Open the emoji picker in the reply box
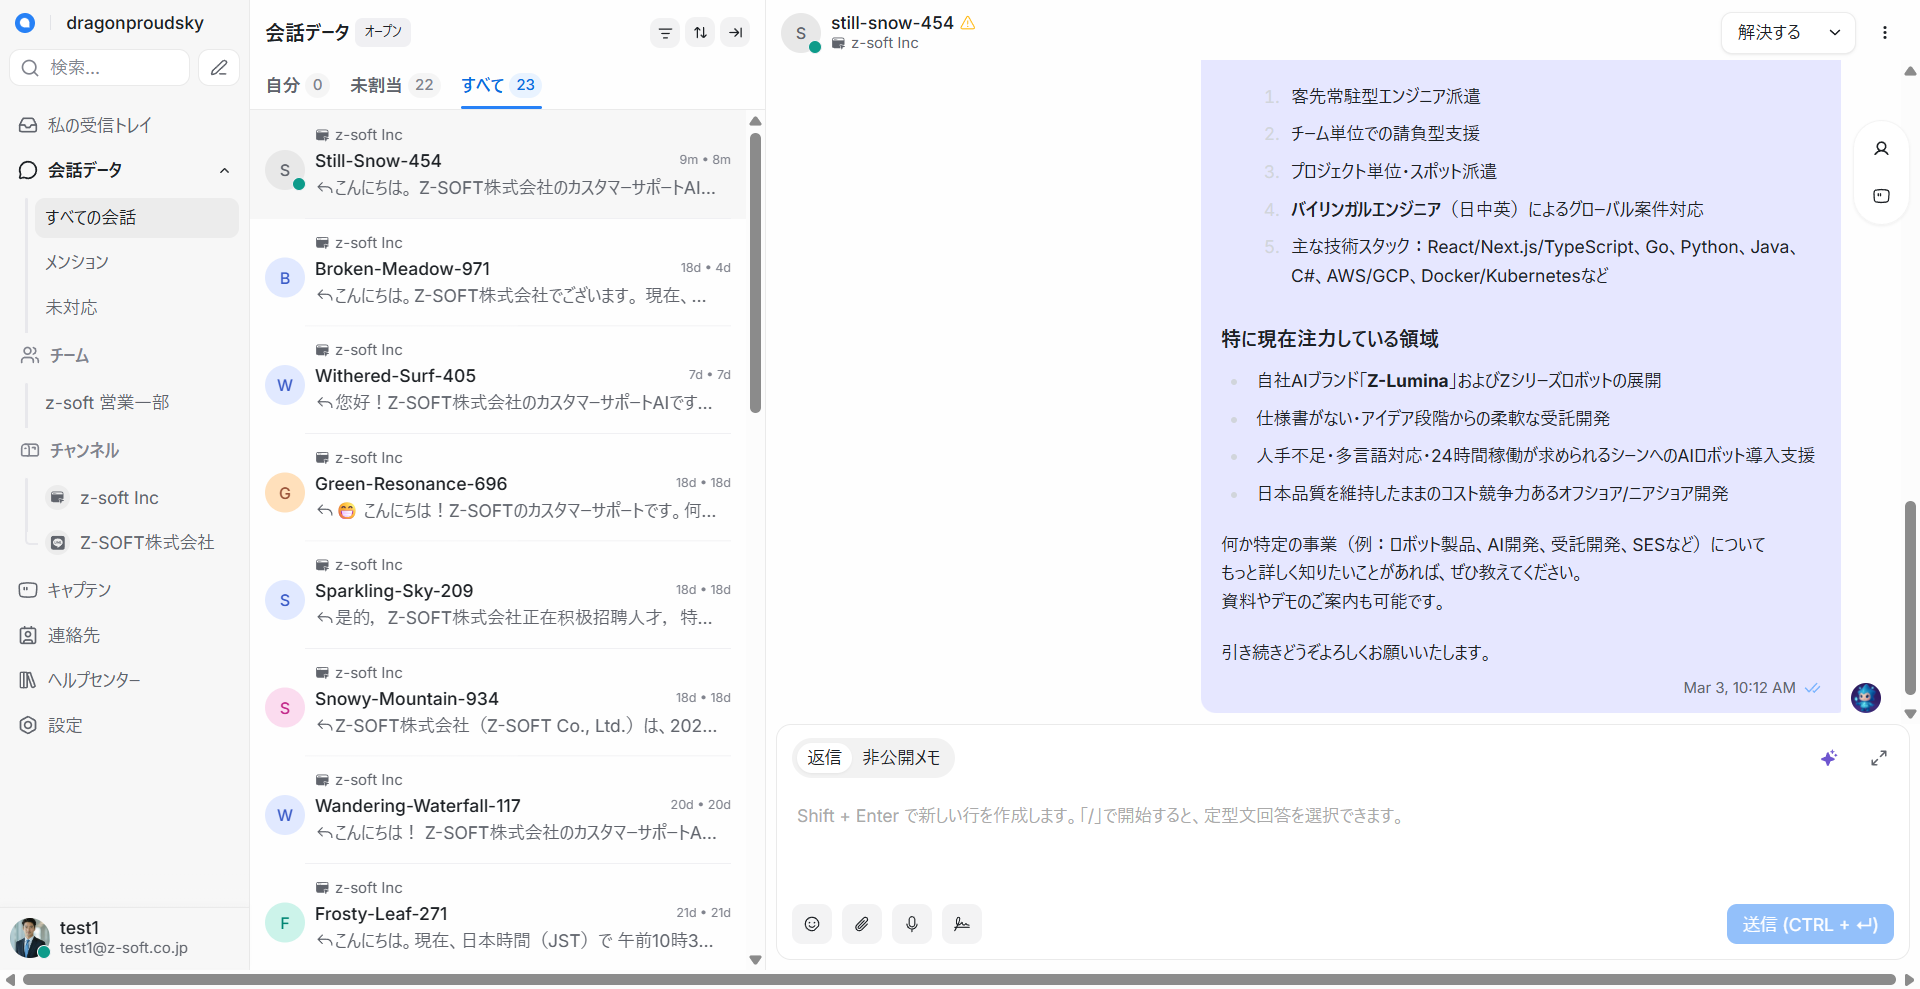The width and height of the screenshot is (1920, 989). pos(811,924)
